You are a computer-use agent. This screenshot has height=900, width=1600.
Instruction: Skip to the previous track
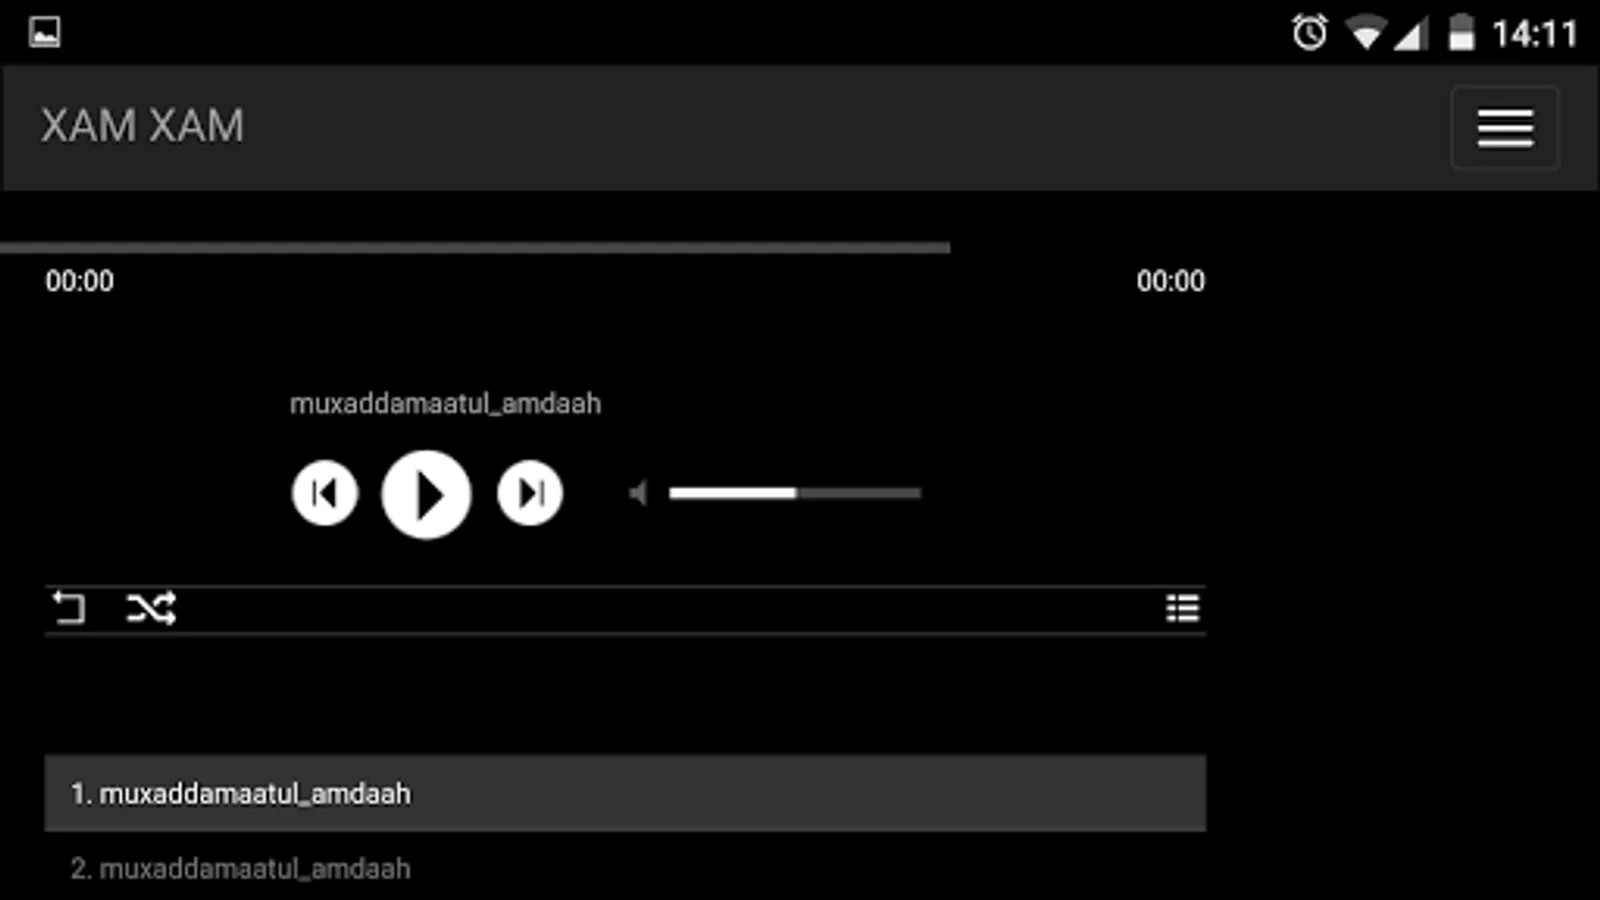click(325, 493)
